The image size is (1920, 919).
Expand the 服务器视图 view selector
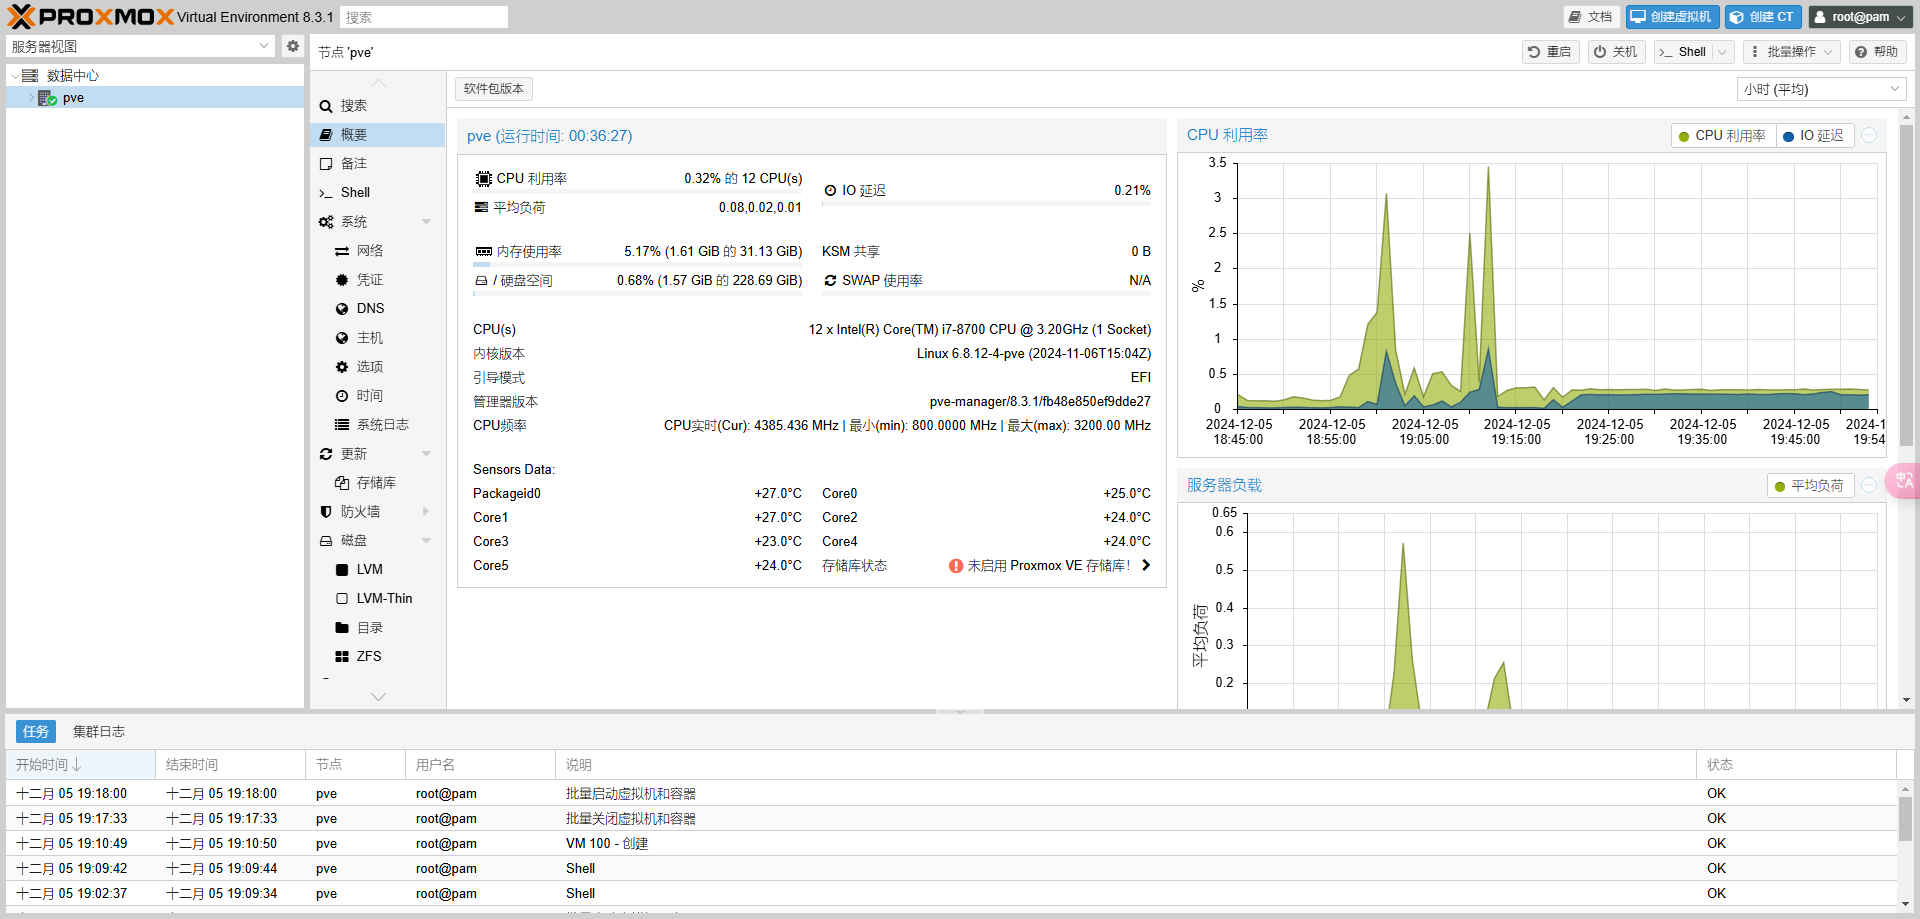point(140,47)
